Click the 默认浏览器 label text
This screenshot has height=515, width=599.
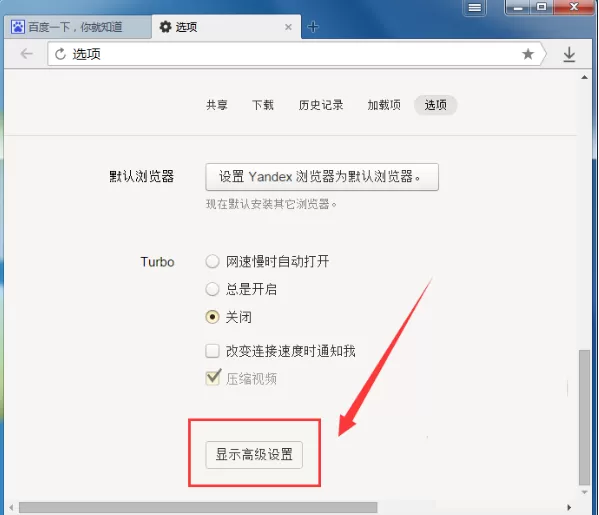pos(142,177)
